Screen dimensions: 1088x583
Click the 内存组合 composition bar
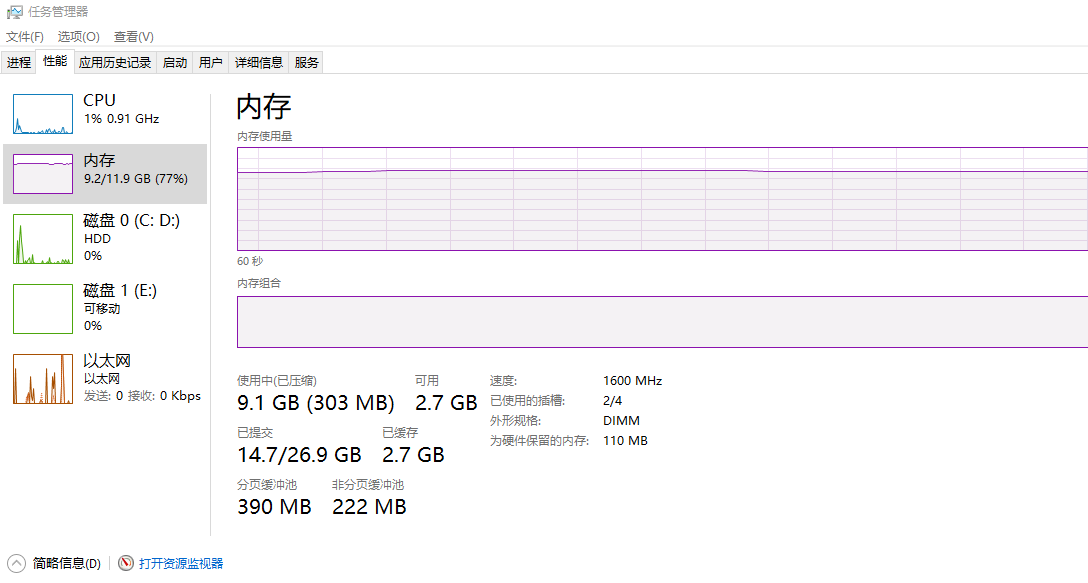[x=663, y=322]
